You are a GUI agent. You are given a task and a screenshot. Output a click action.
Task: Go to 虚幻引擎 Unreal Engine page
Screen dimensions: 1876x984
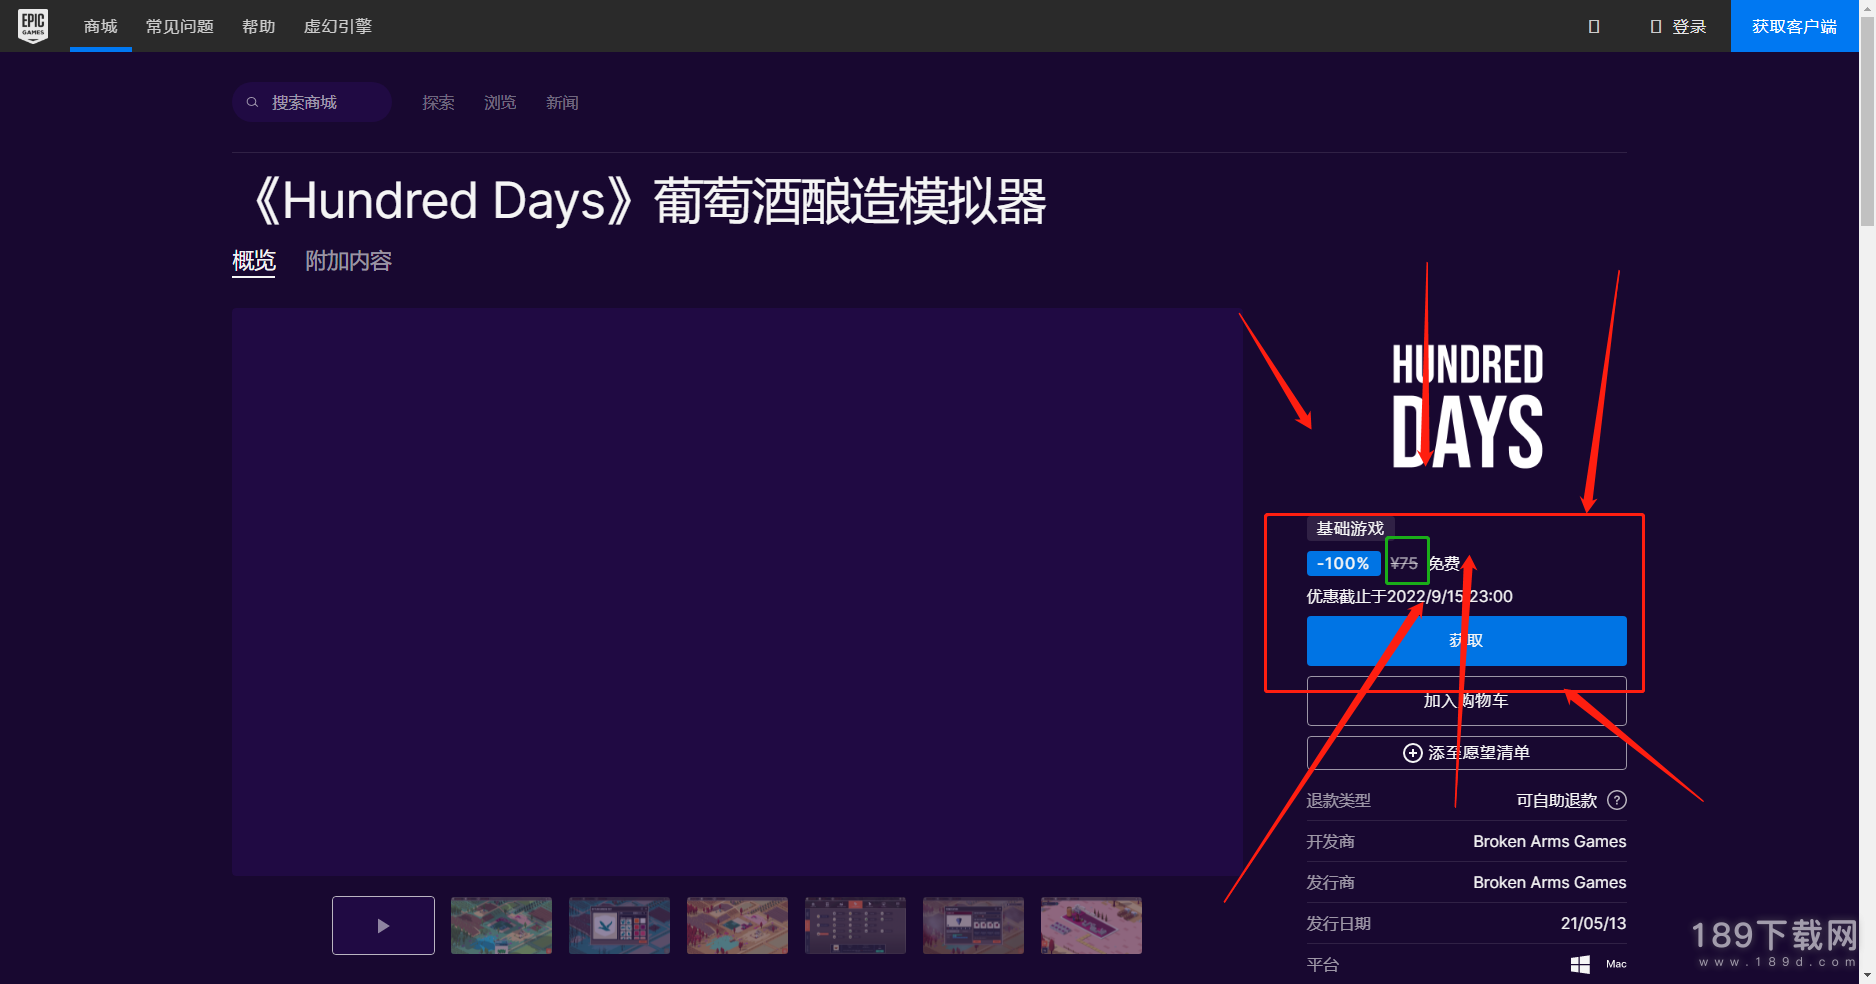[338, 26]
